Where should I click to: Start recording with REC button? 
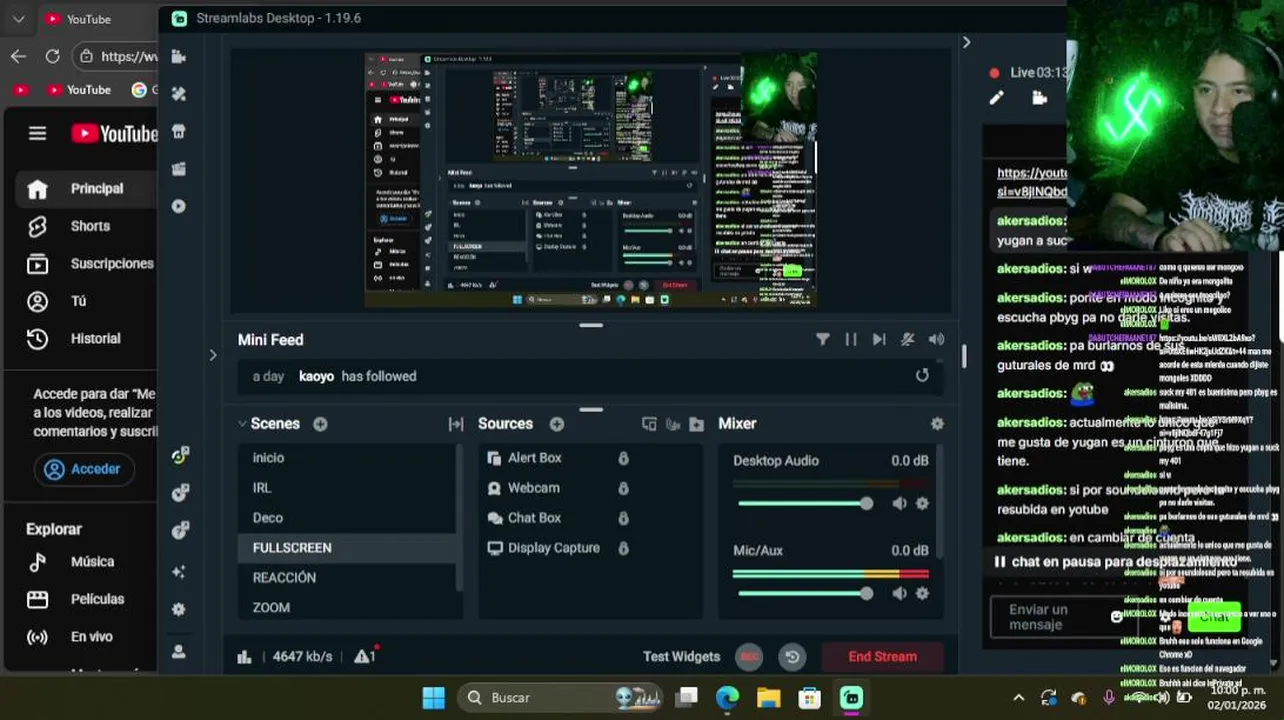[x=749, y=657]
